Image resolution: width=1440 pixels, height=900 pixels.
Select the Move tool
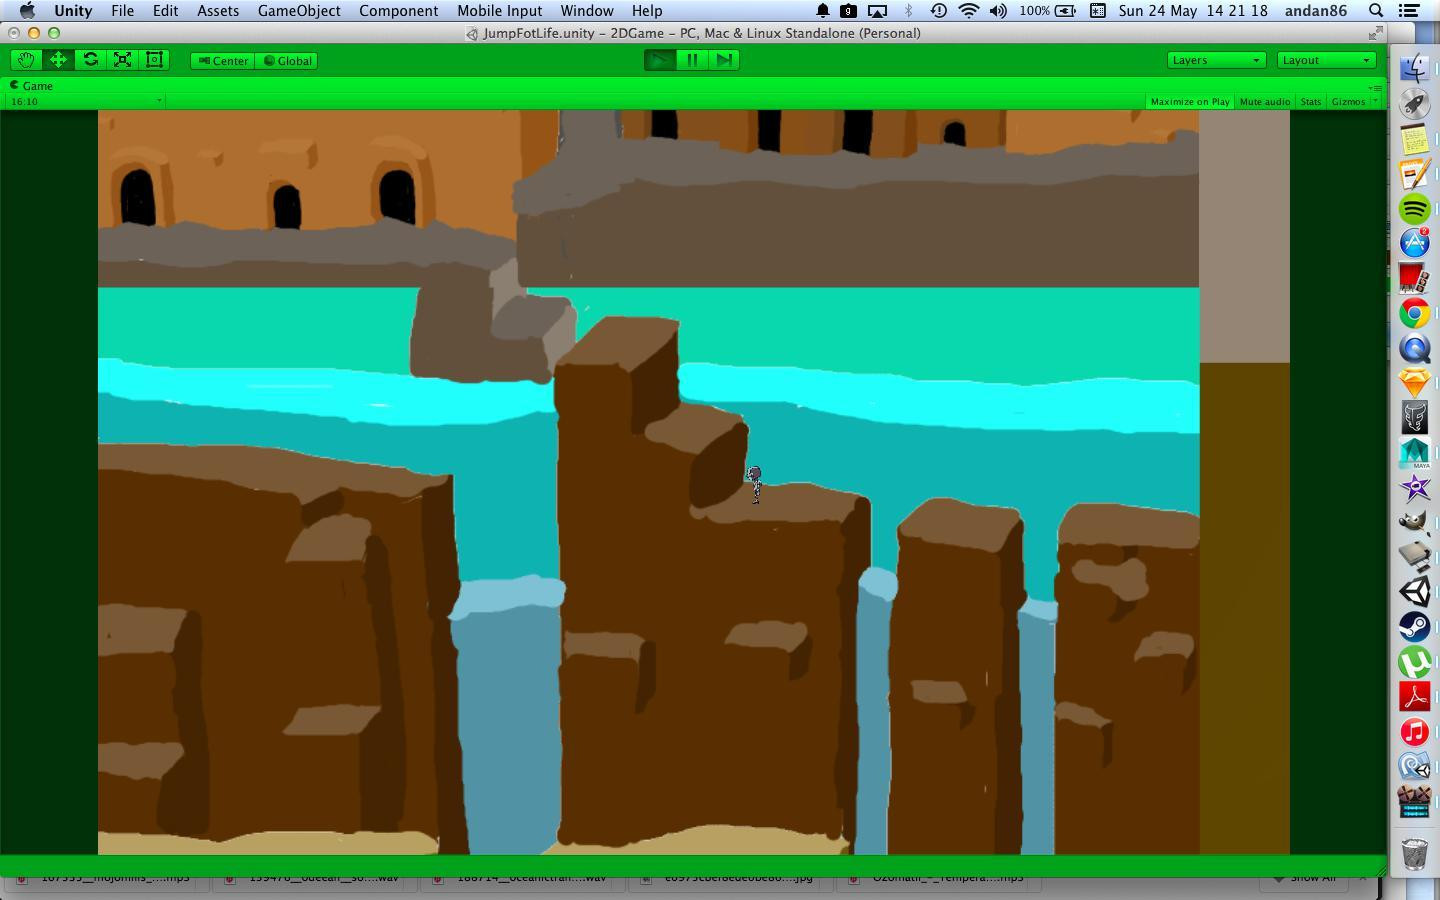pyautogui.click(x=58, y=60)
